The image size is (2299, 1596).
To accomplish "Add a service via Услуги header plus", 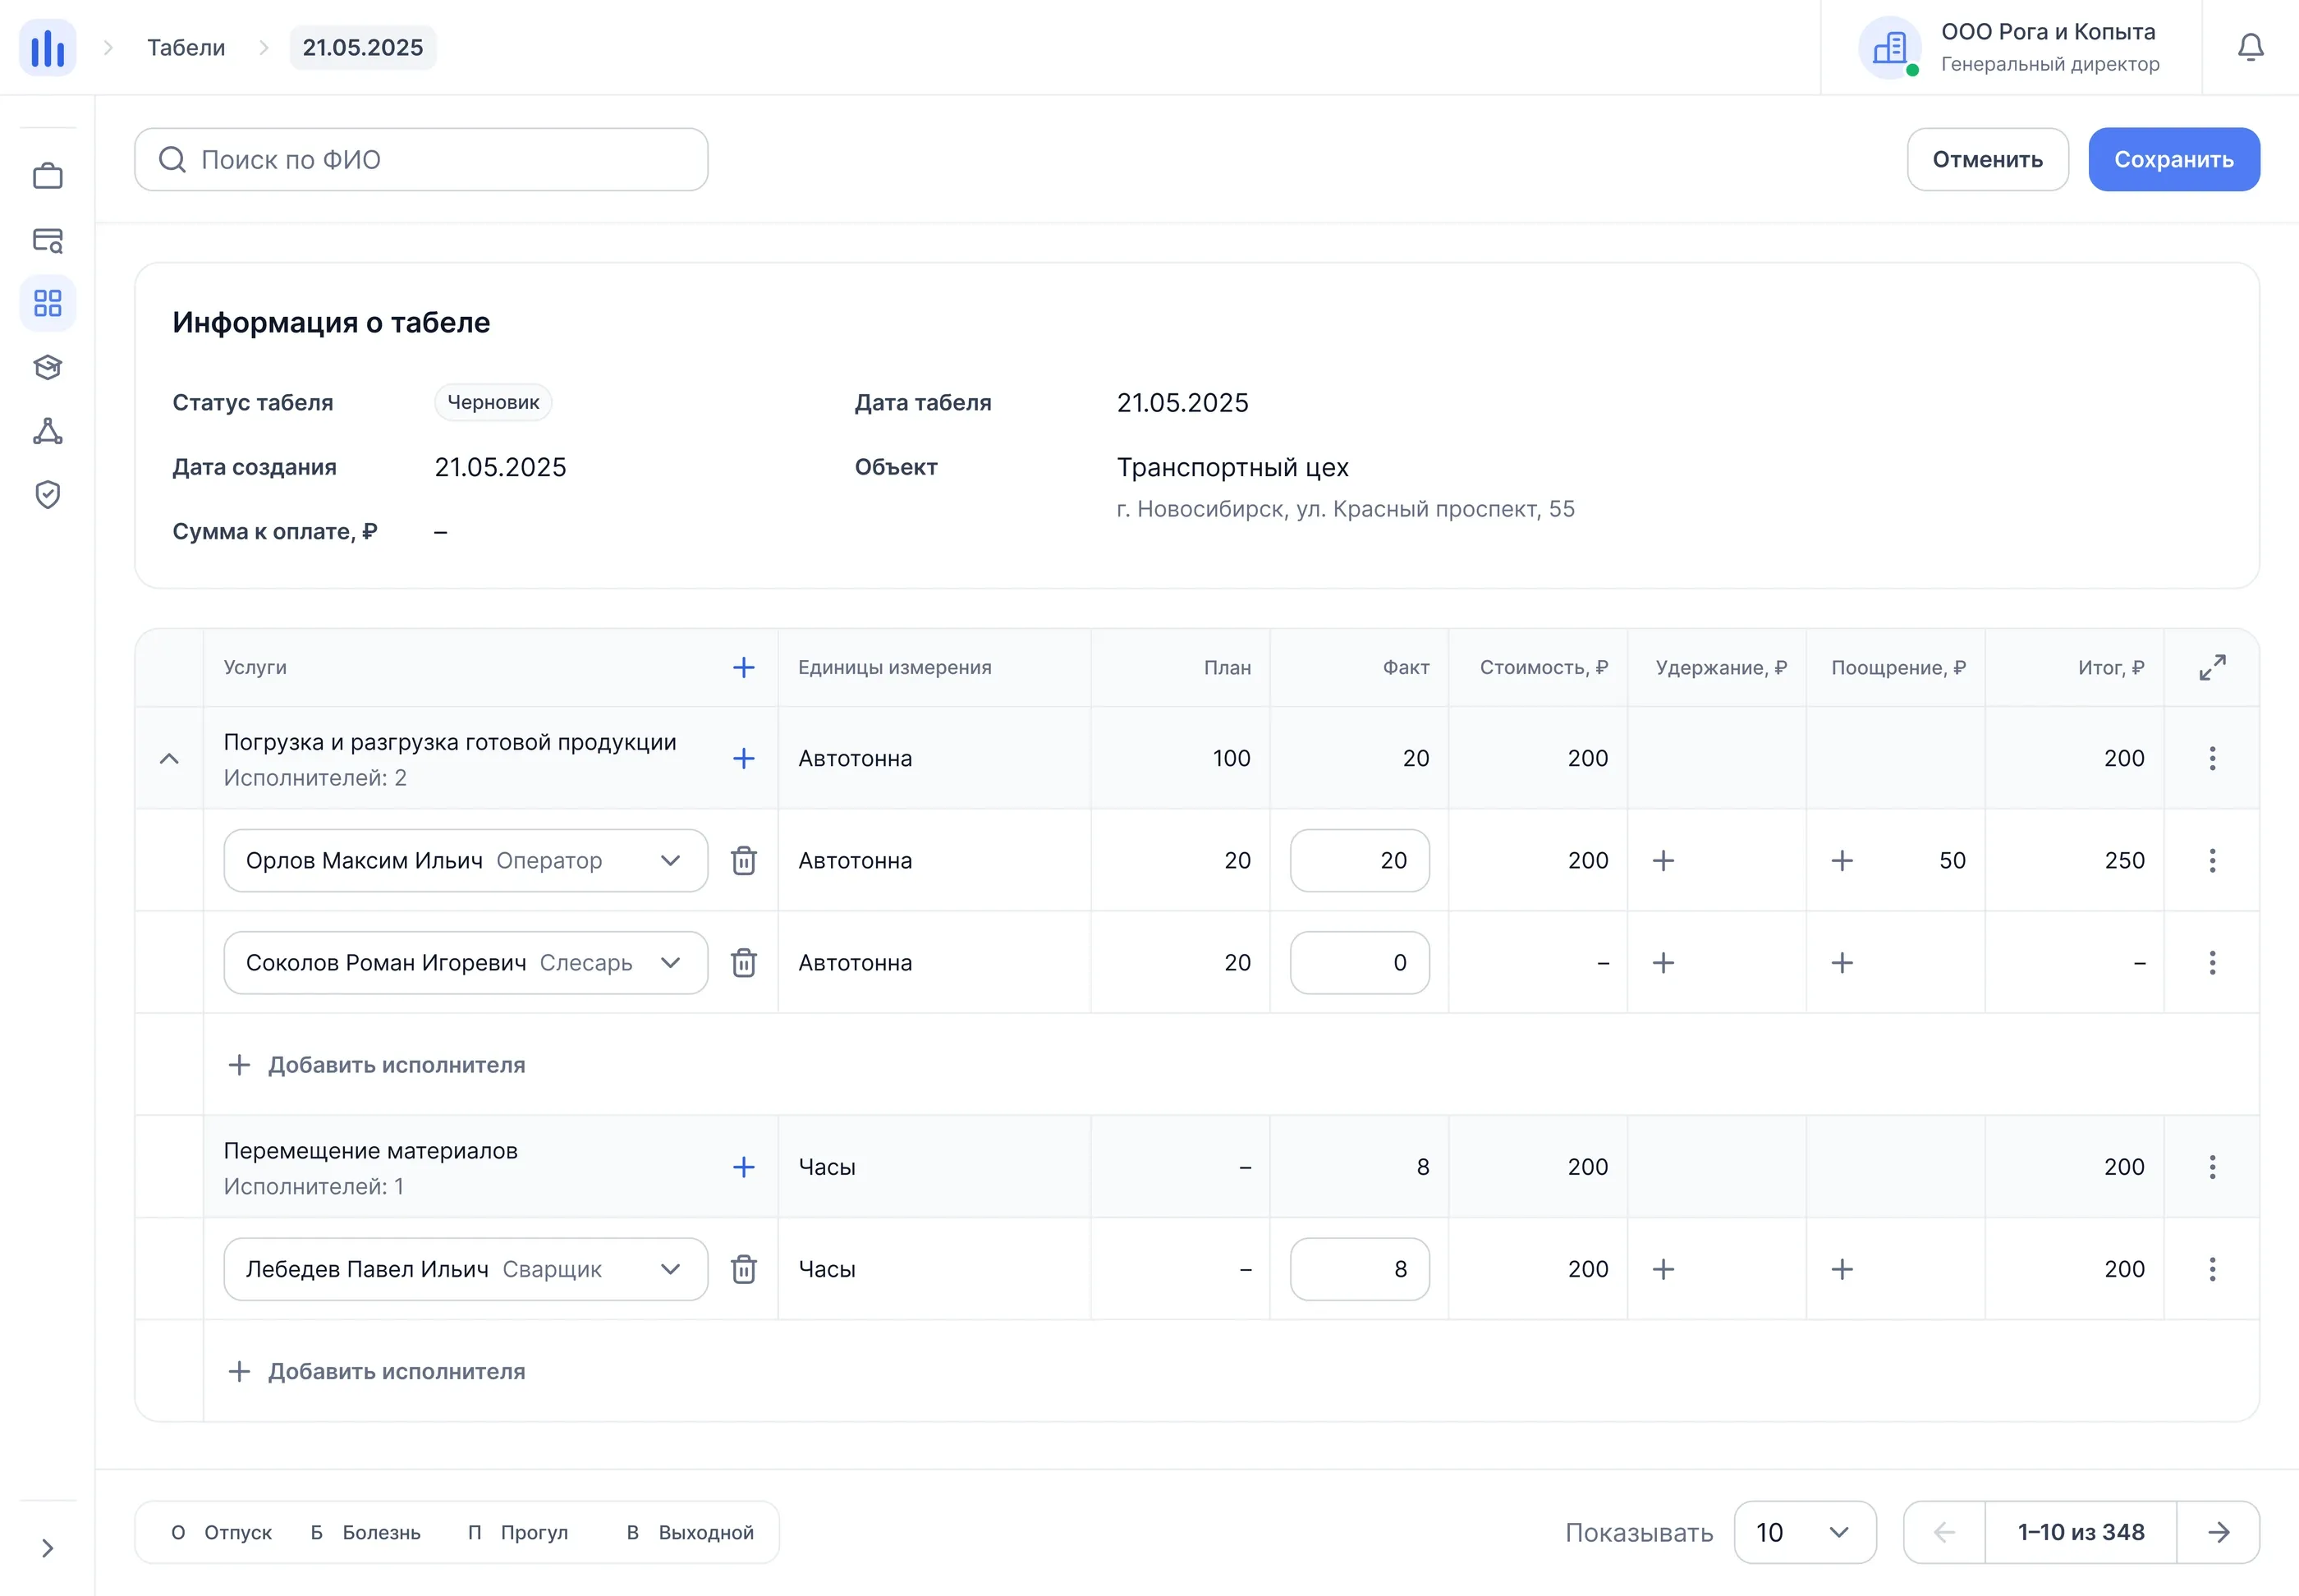I will click(x=743, y=667).
